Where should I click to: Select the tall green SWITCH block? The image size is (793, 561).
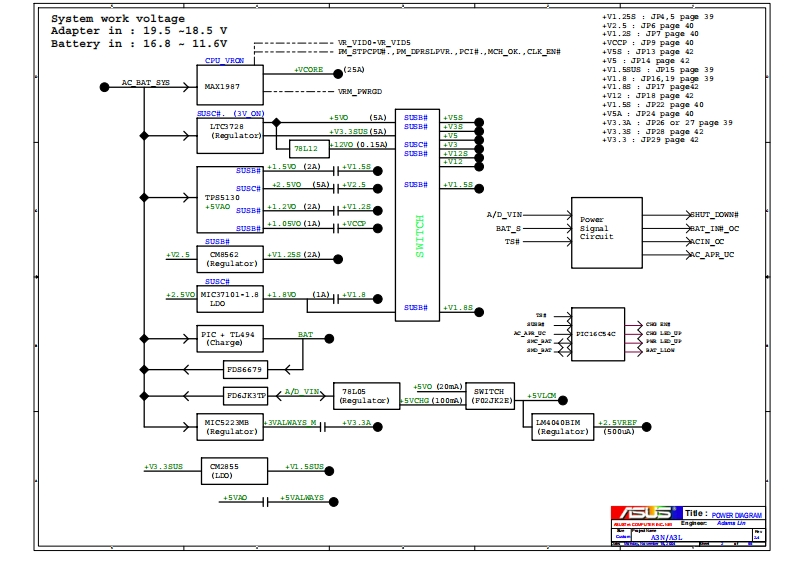420,215
